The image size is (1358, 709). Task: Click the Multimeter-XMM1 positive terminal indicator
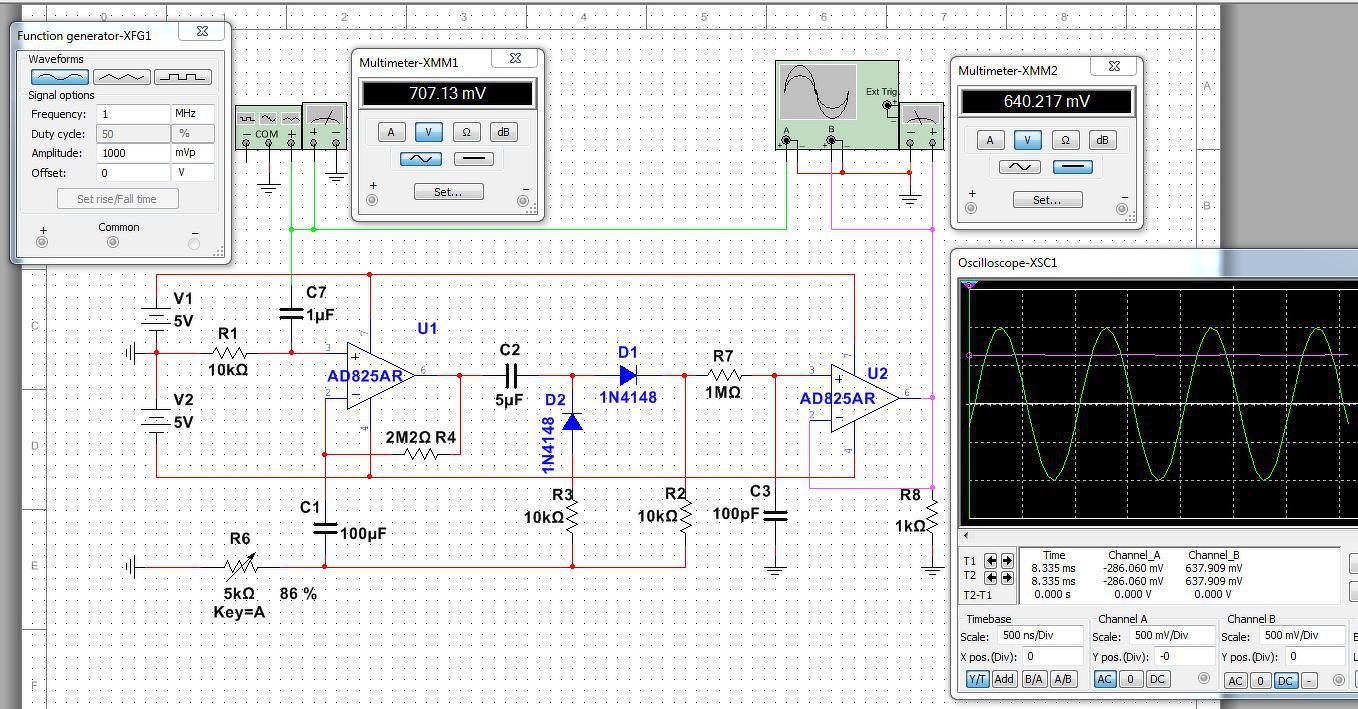(372, 200)
